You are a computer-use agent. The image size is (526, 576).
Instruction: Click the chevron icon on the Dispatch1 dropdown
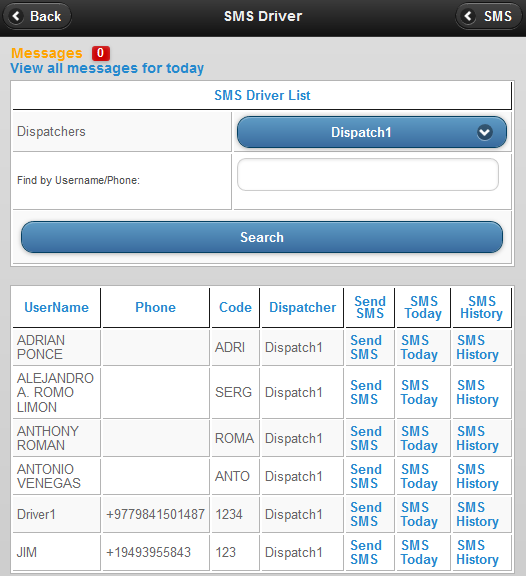point(485,132)
